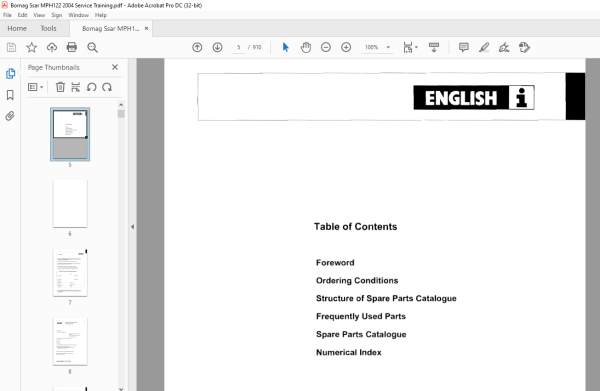Click 'Frequently Used Parts' entry

click(361, 316)
